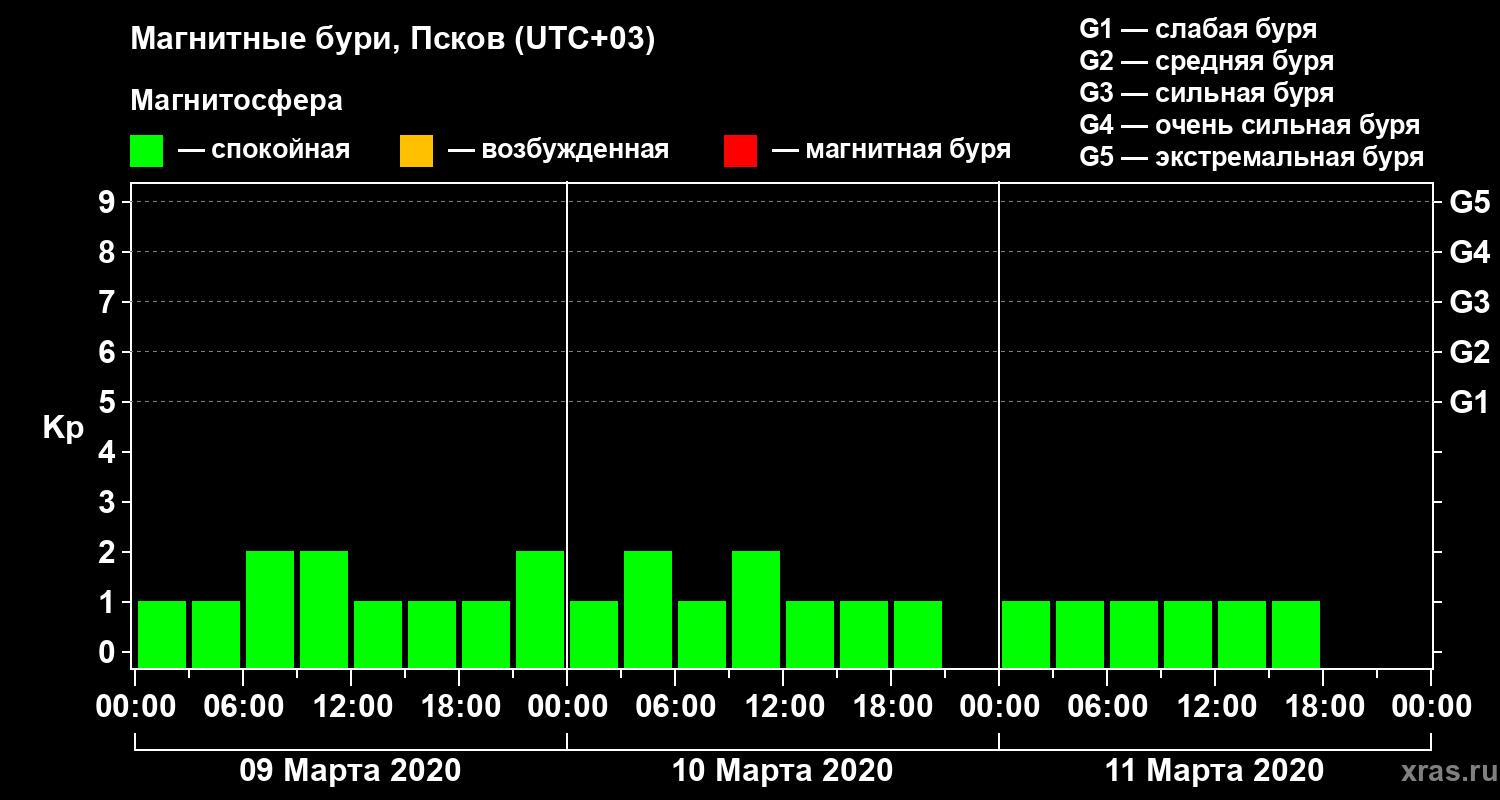
Task: Click the '10 Марта 2020' date label
Action: (x=782, y=771)
